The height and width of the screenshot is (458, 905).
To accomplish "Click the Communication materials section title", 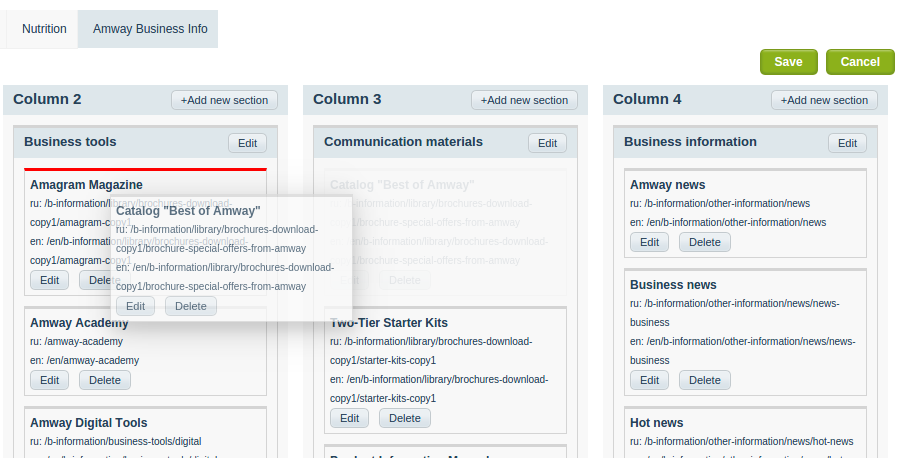I will coord(403,142).
